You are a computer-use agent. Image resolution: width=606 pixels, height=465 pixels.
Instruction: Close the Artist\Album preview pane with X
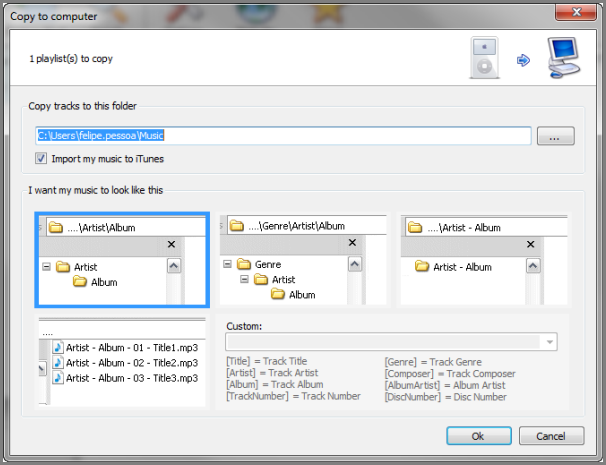(x=171, y=244)
